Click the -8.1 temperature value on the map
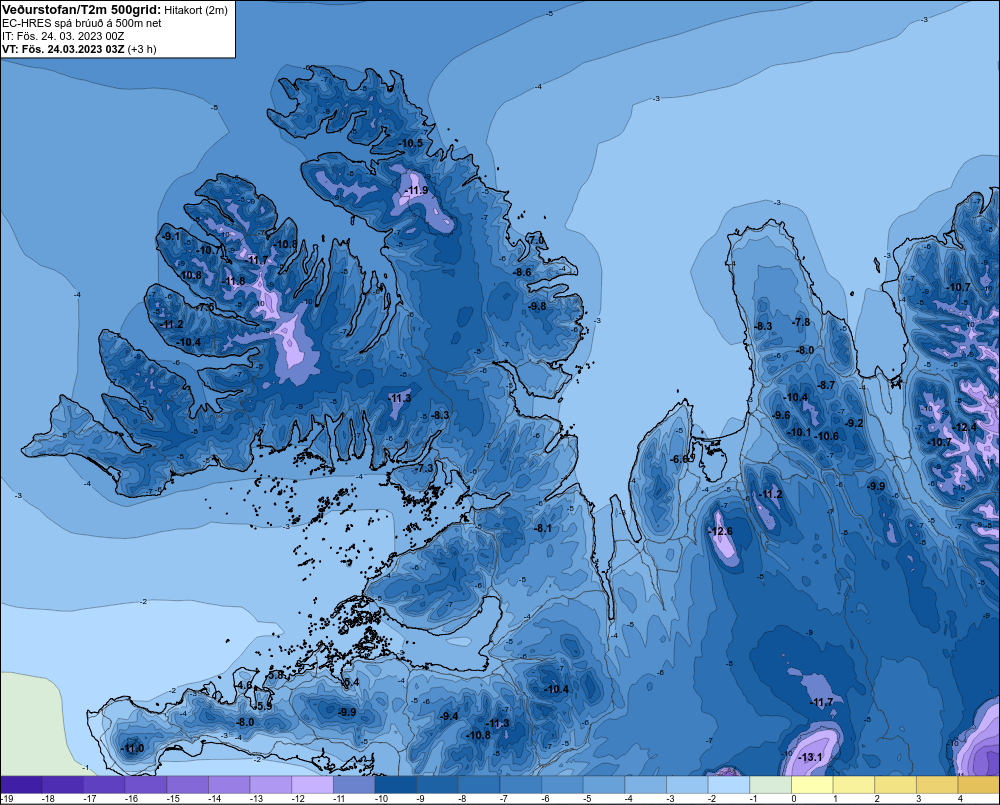The width and height of the screenshot is (1000, 805). [543, 528]
